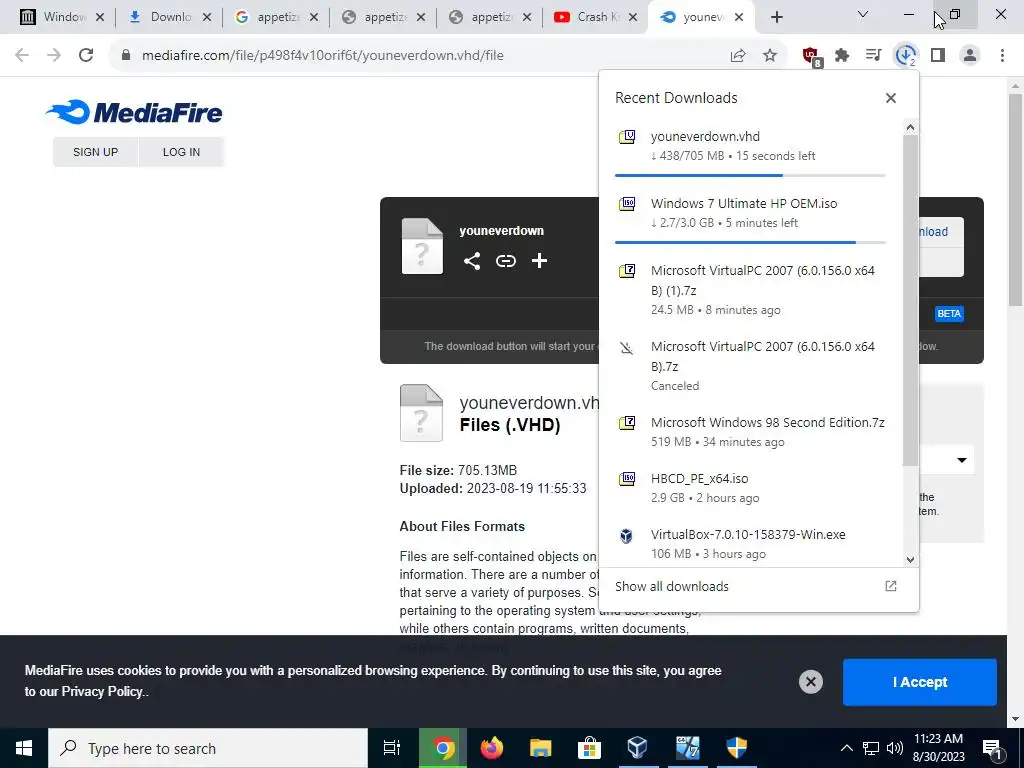The image size is (1024, 768).
Task: Click the downloads list scroll-up arrow
Action: click(x=910, y=127)
